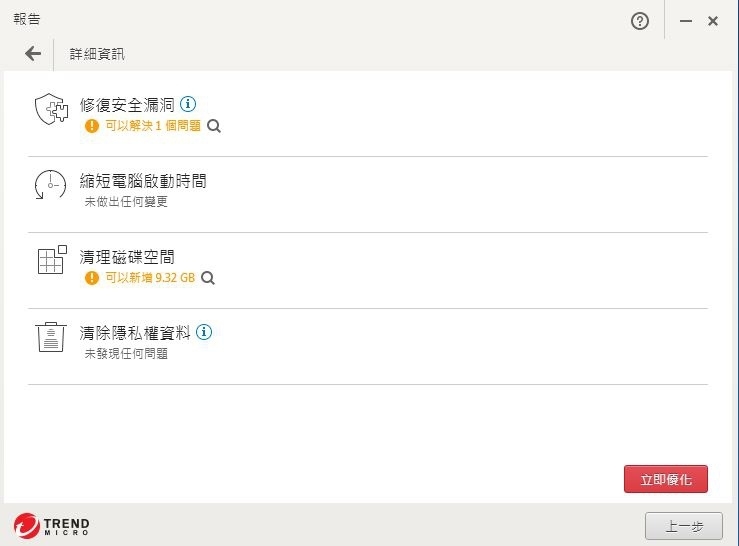This screenshot has height=546, width=739.
Task: Click magnifier next to 可以新增 9.32 GB
Action: [208, 278]
